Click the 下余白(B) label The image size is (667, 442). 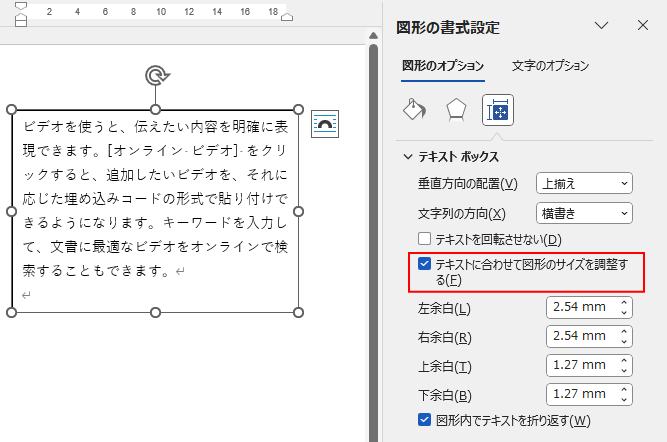[x=445, y=395]
